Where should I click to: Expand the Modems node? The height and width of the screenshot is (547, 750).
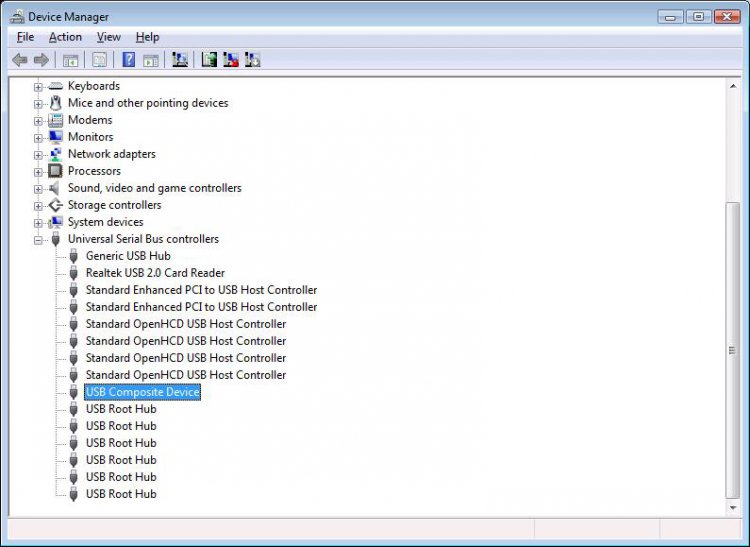tap(38, 120)
